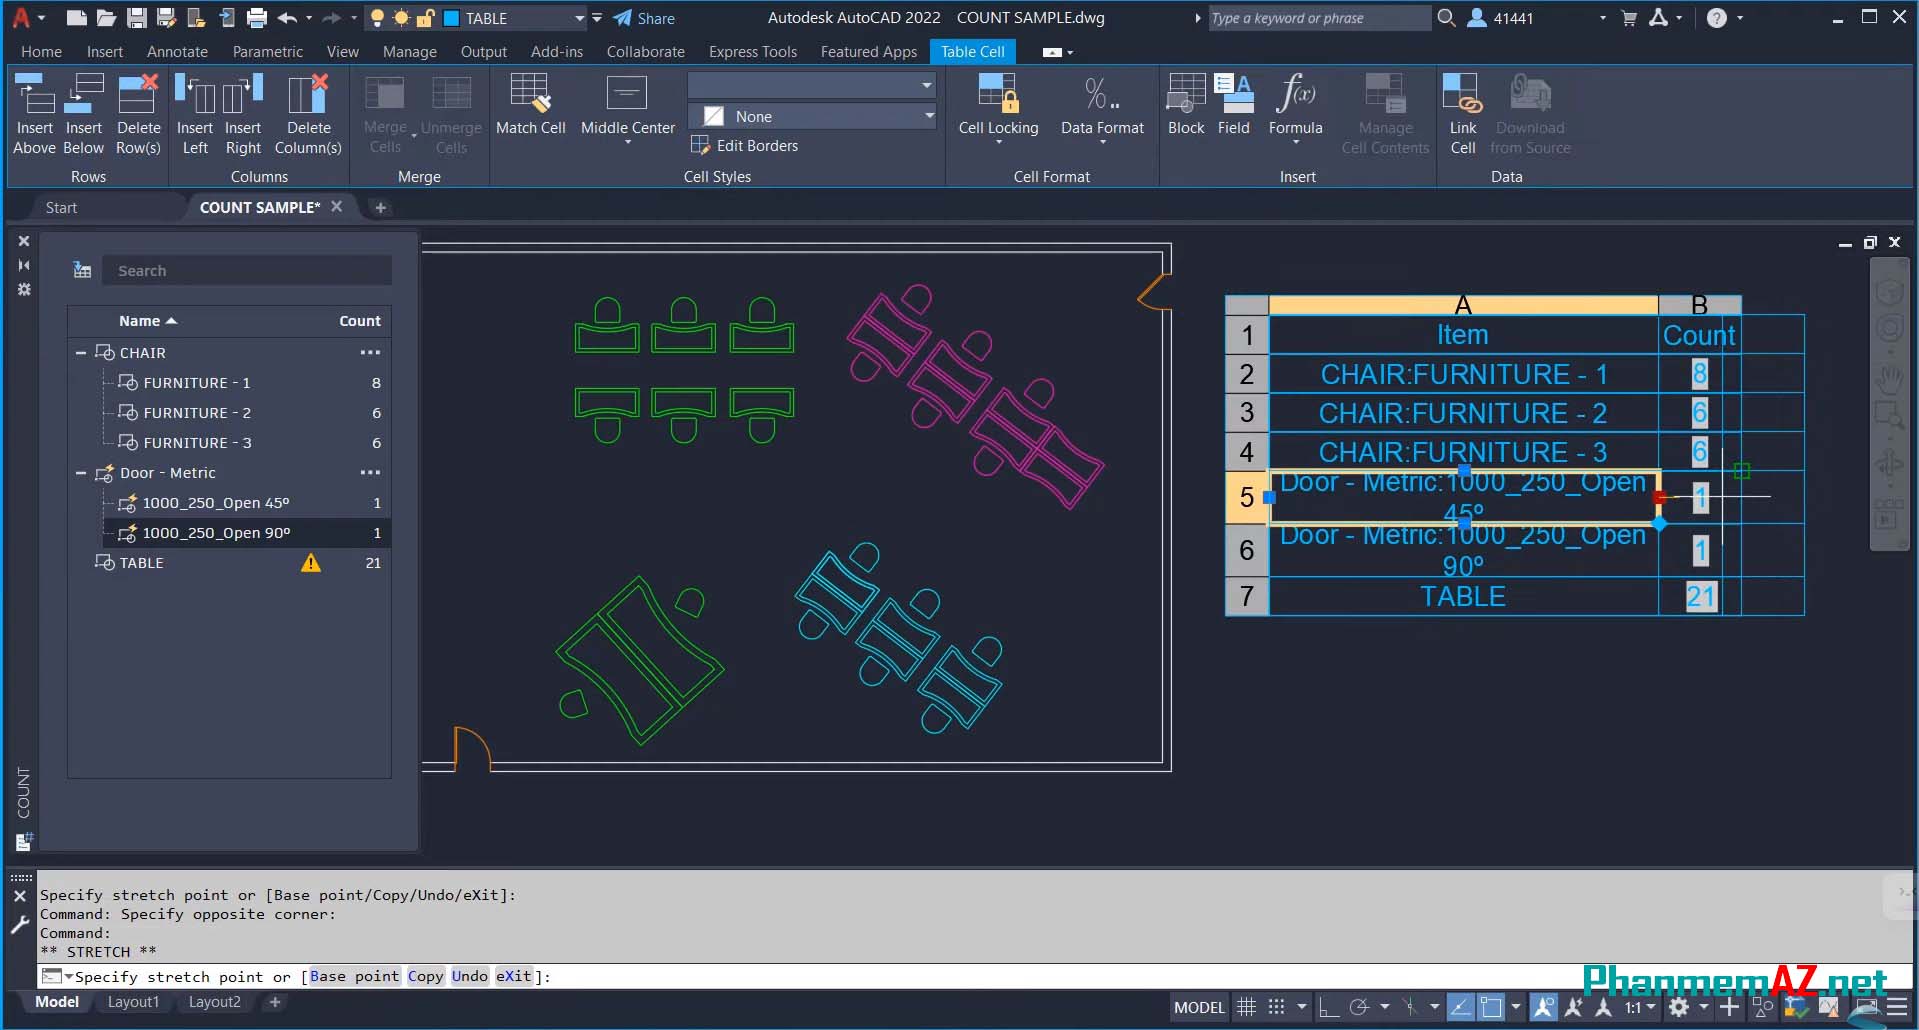Screen dimensions: 1919x1030
Task: Click the Search field in the Count palette
Action: pos(245,269)
